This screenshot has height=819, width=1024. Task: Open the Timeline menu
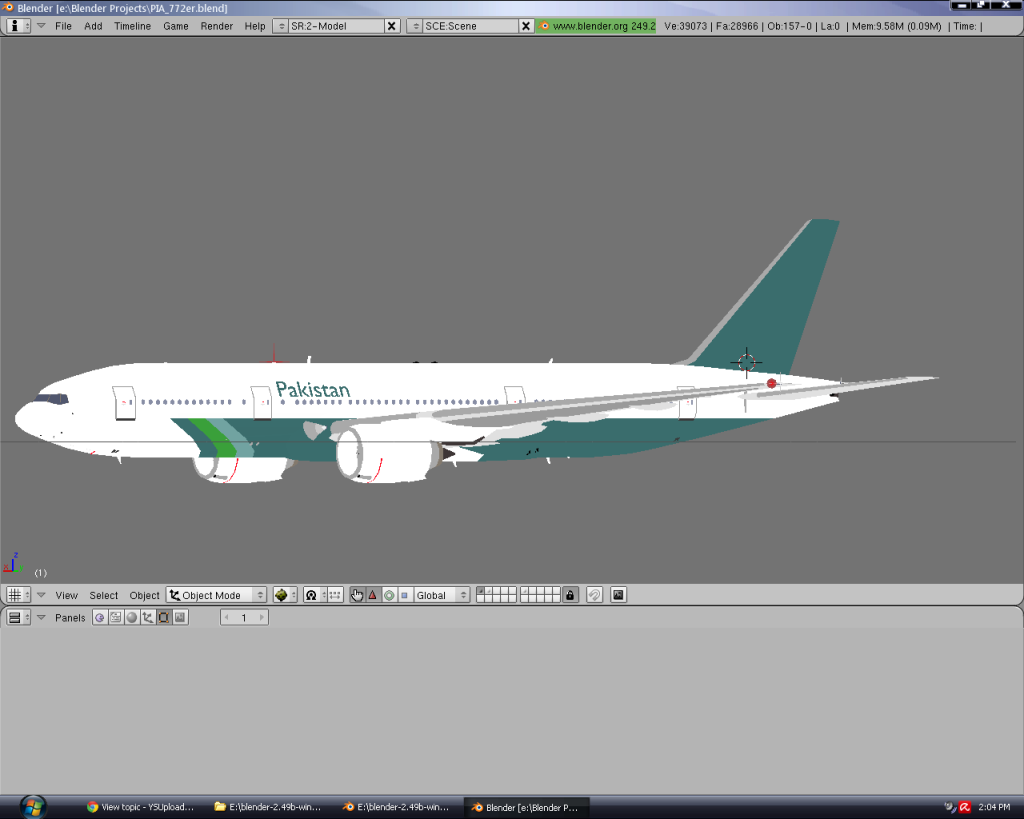click(x=133, y=25)
